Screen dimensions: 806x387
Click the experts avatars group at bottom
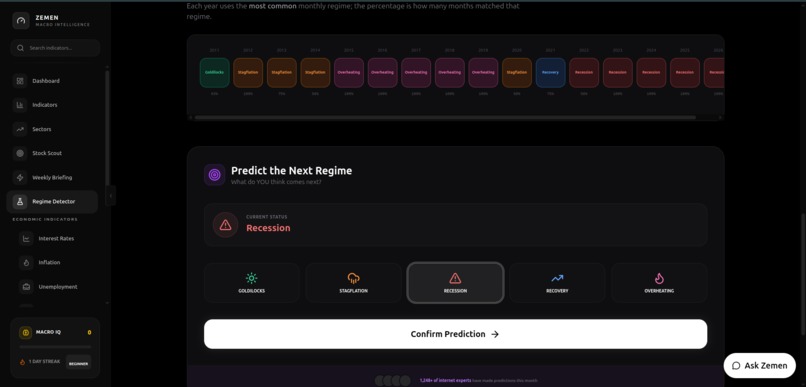click(x=392, y=381)
